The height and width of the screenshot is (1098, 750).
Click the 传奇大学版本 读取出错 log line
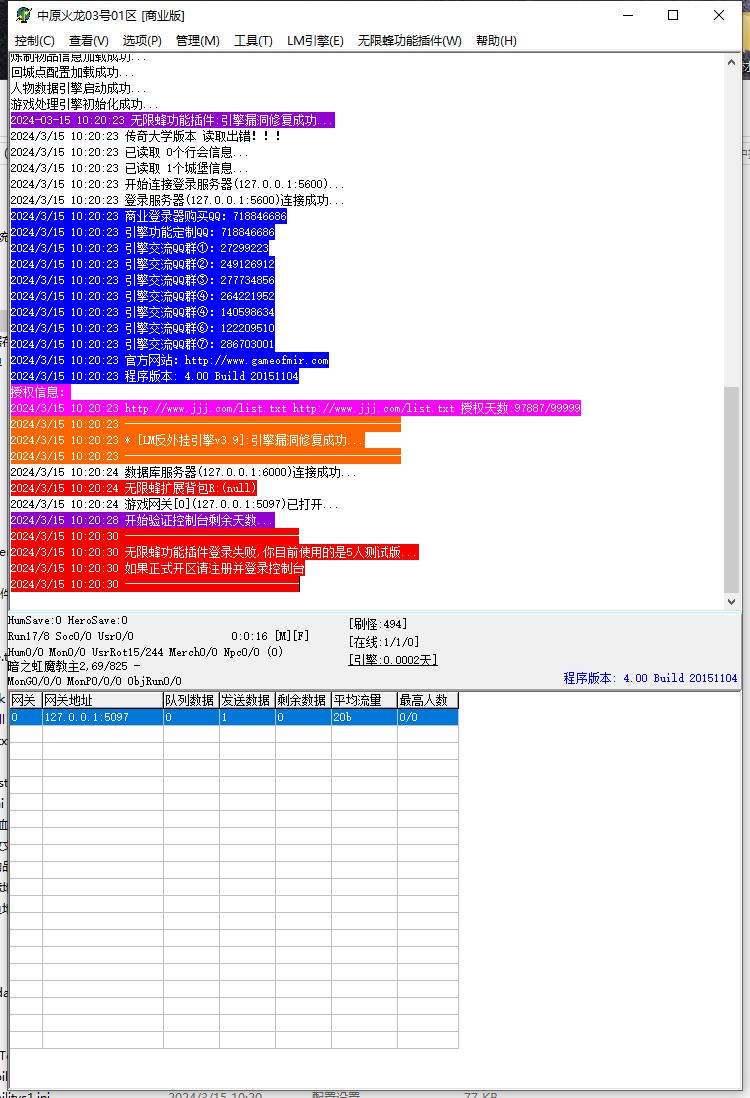(x=146, y=136)
